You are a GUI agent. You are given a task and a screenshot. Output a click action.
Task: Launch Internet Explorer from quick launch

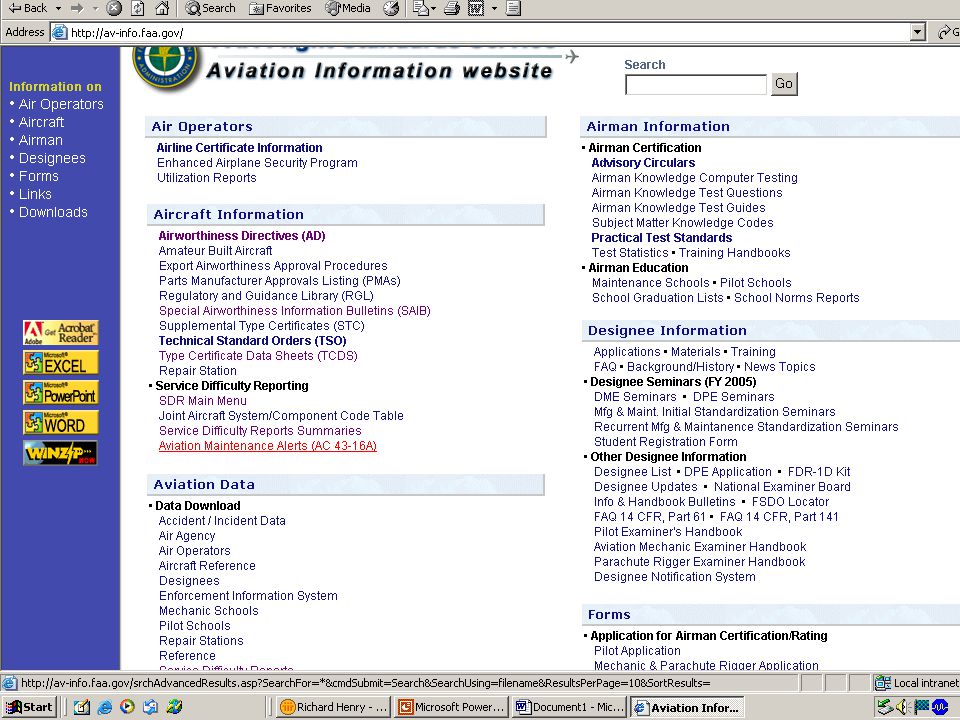tap(105, 707)
